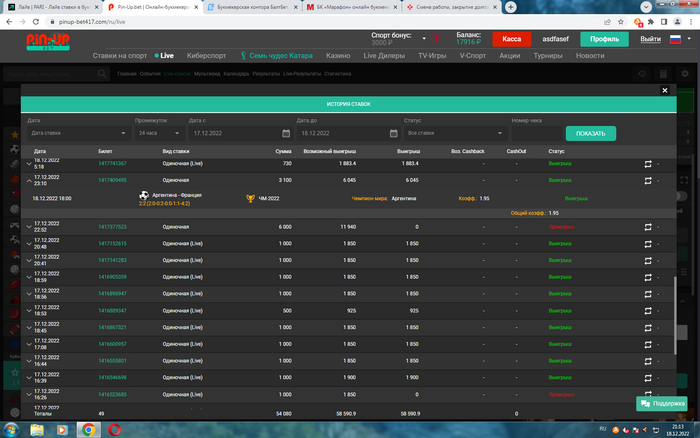Open the calendar icon for 'Дата с'
The width and height of the screenshot is (700, 438).
click(x=286, y=133)
